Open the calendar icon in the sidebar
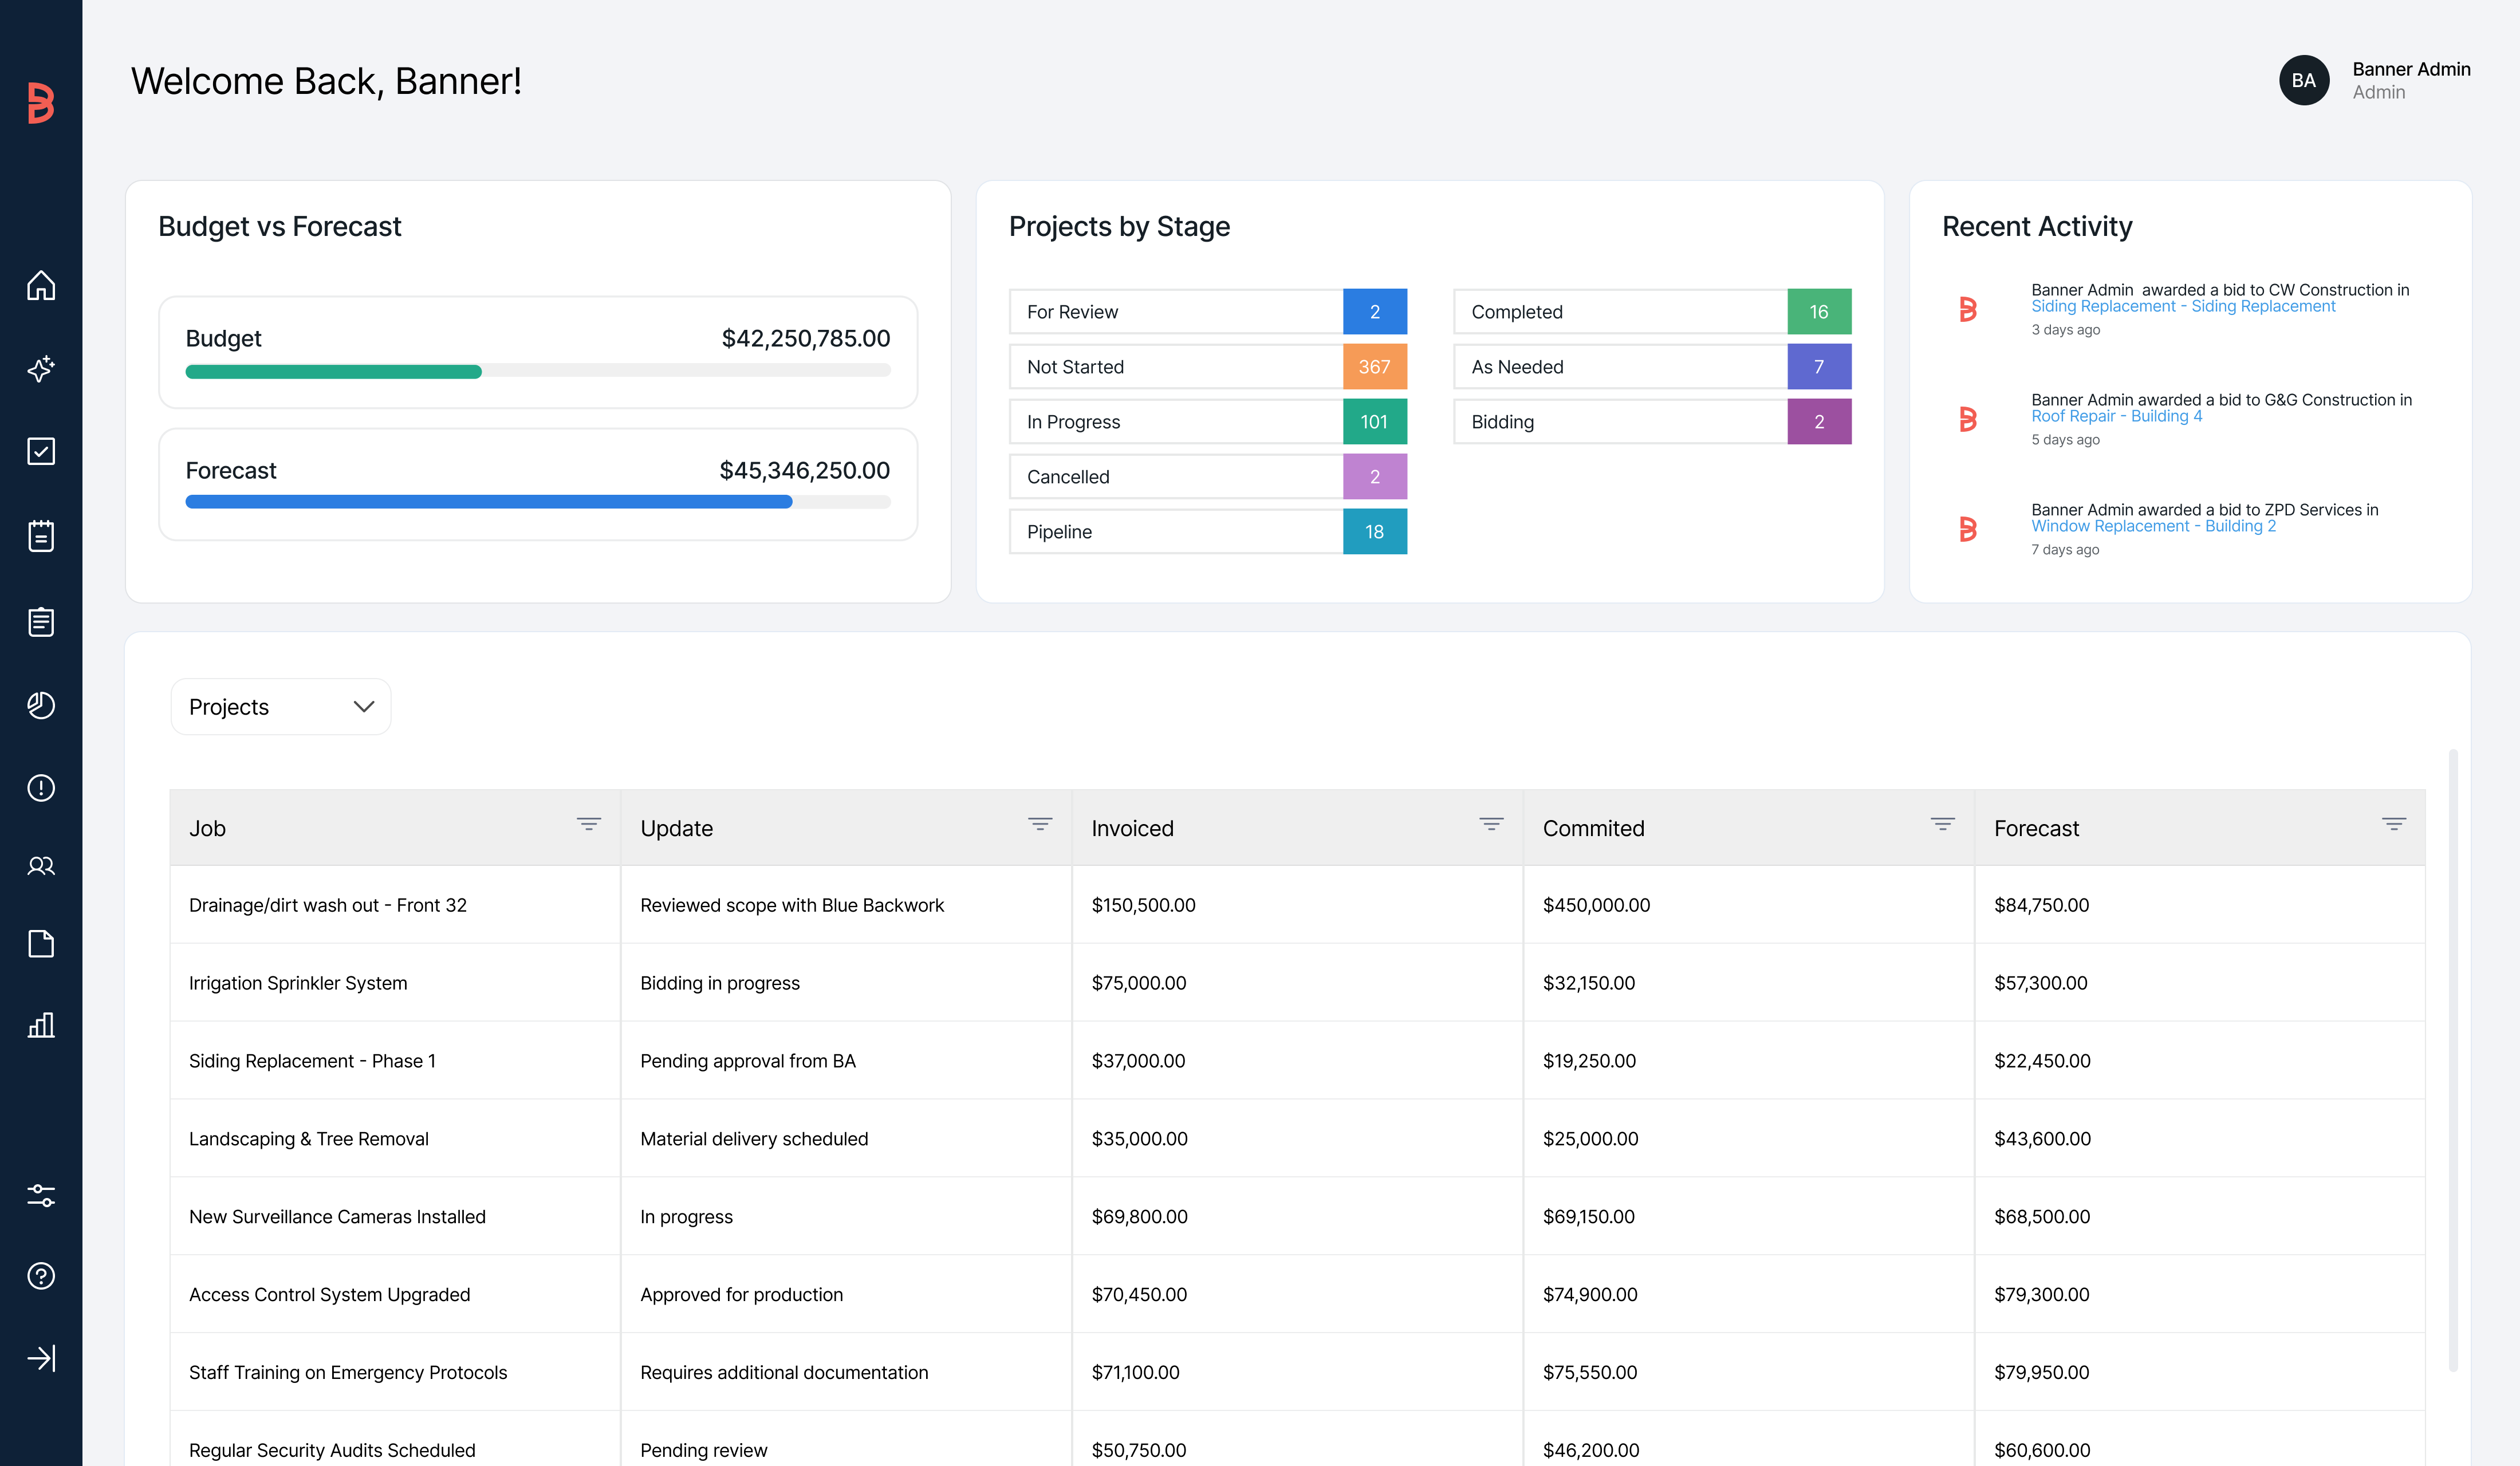The width and height of the screenshot is (2520, 1466). (41, 536)
